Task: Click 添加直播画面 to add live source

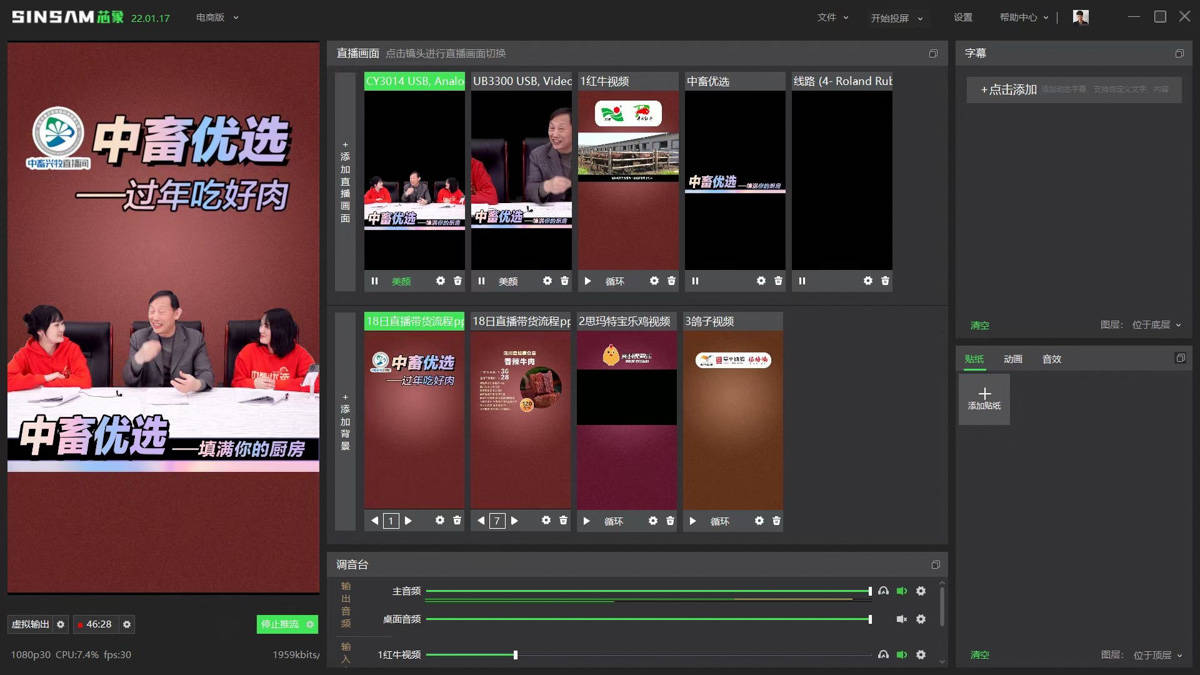Action: [345, 182]
